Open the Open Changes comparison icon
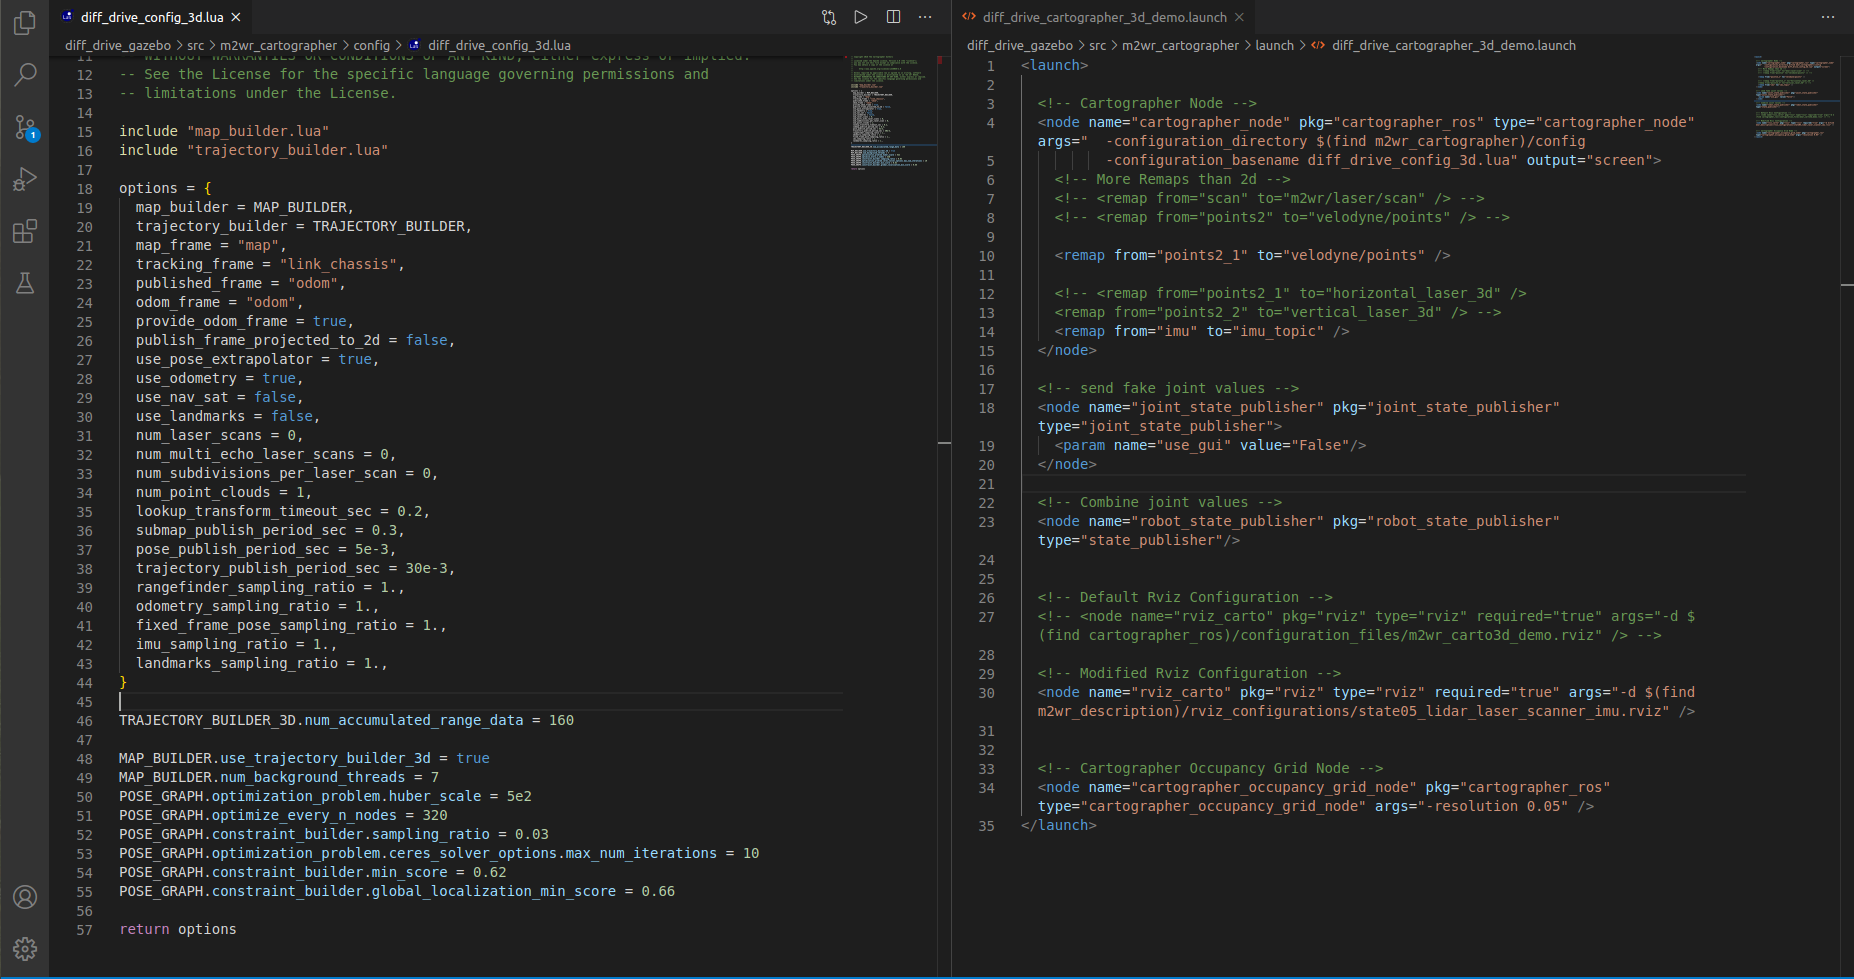 click(828, 16)
